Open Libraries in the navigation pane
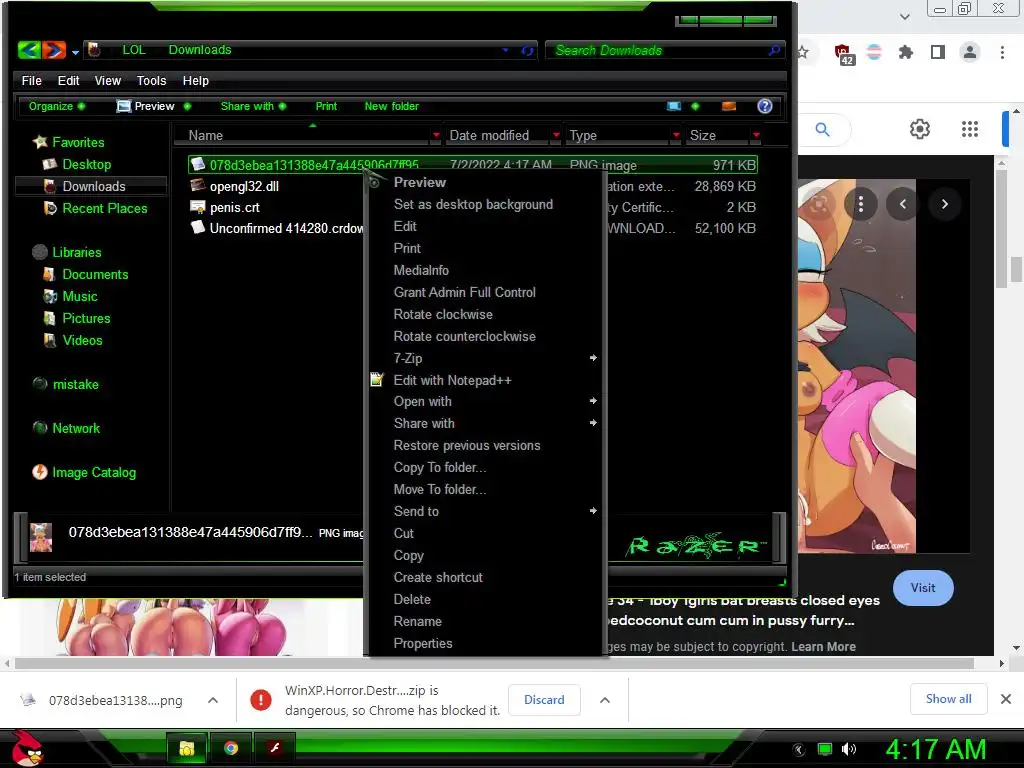The height and width of the screenshot is (768, 1024). [67, 252]
